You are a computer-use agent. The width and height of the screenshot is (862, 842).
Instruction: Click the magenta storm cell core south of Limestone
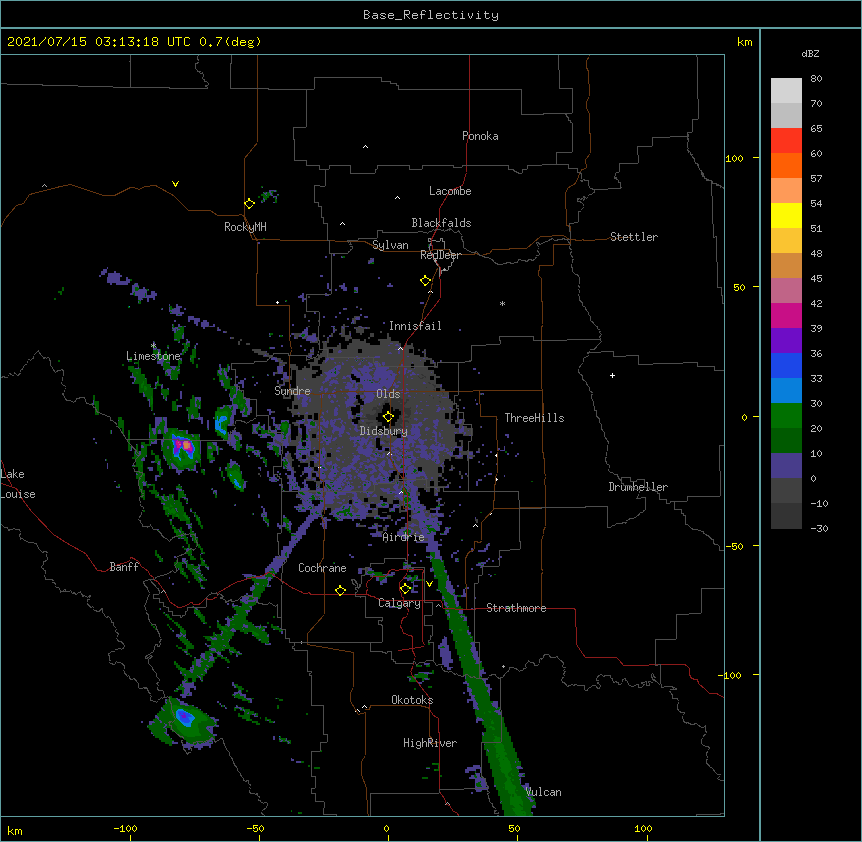click(x=183, y=446)
